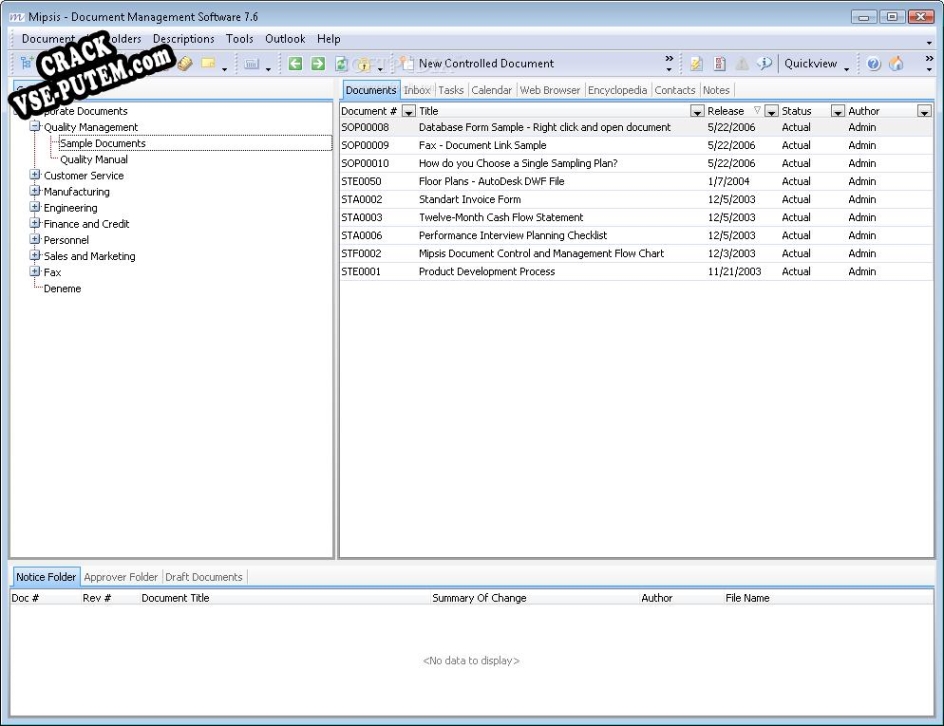Screen dimensions: 944x726
Task: Switch to the Calendar tab
Action: (491, 90)
